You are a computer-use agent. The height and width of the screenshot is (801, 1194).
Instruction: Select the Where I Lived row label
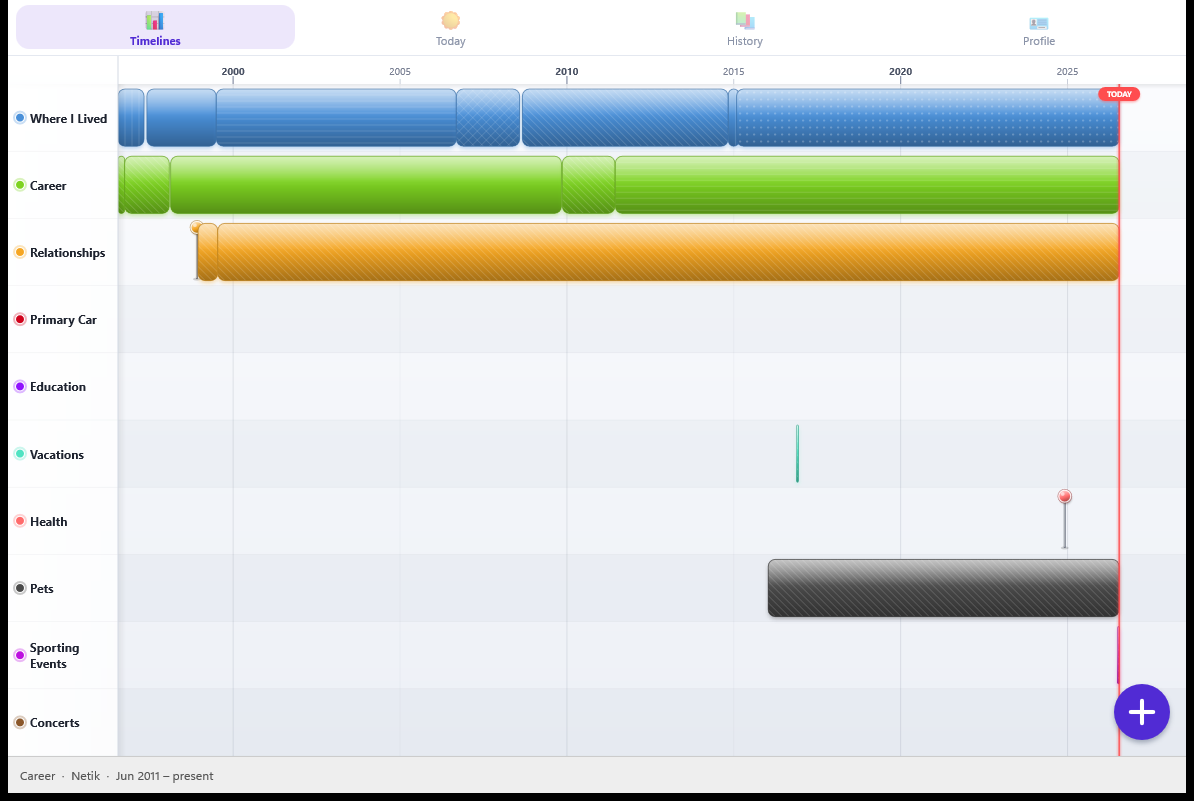pyautogui.click(x=69, y=119)
